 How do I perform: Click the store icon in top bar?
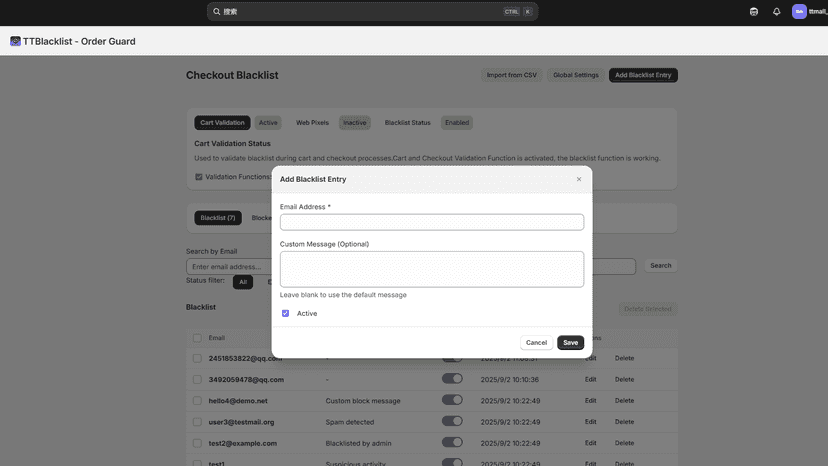754,12
